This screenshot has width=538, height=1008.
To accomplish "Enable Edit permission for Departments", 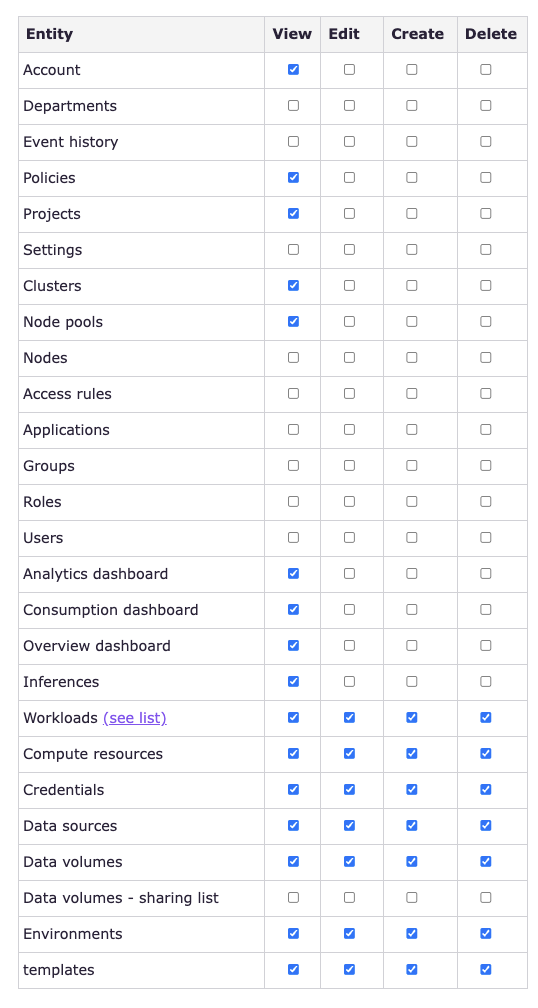I will coord(349,105).
